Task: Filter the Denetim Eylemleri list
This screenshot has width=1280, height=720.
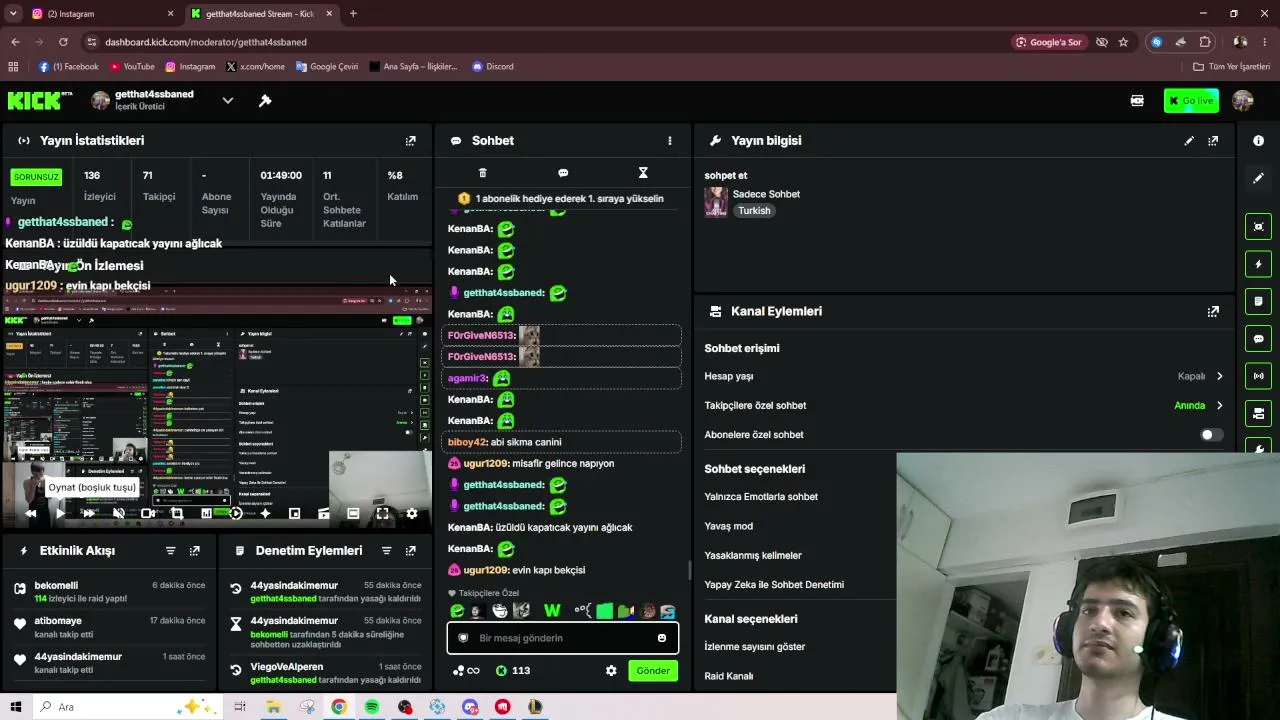Action: 386,551
